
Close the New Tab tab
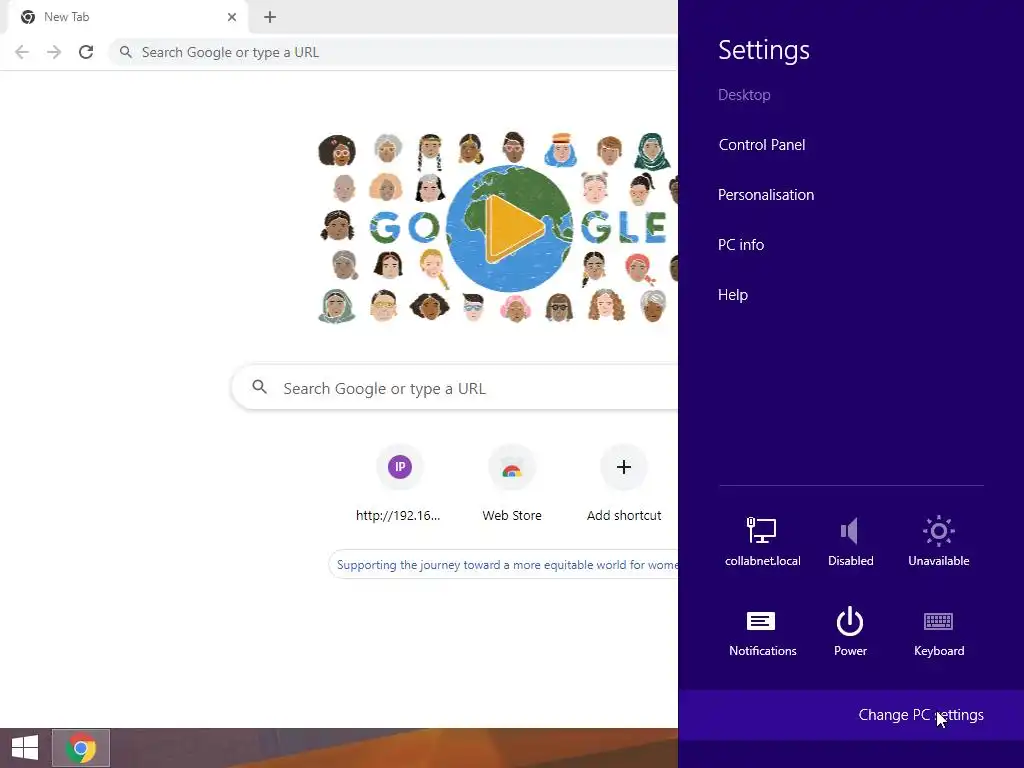[232, 17]
